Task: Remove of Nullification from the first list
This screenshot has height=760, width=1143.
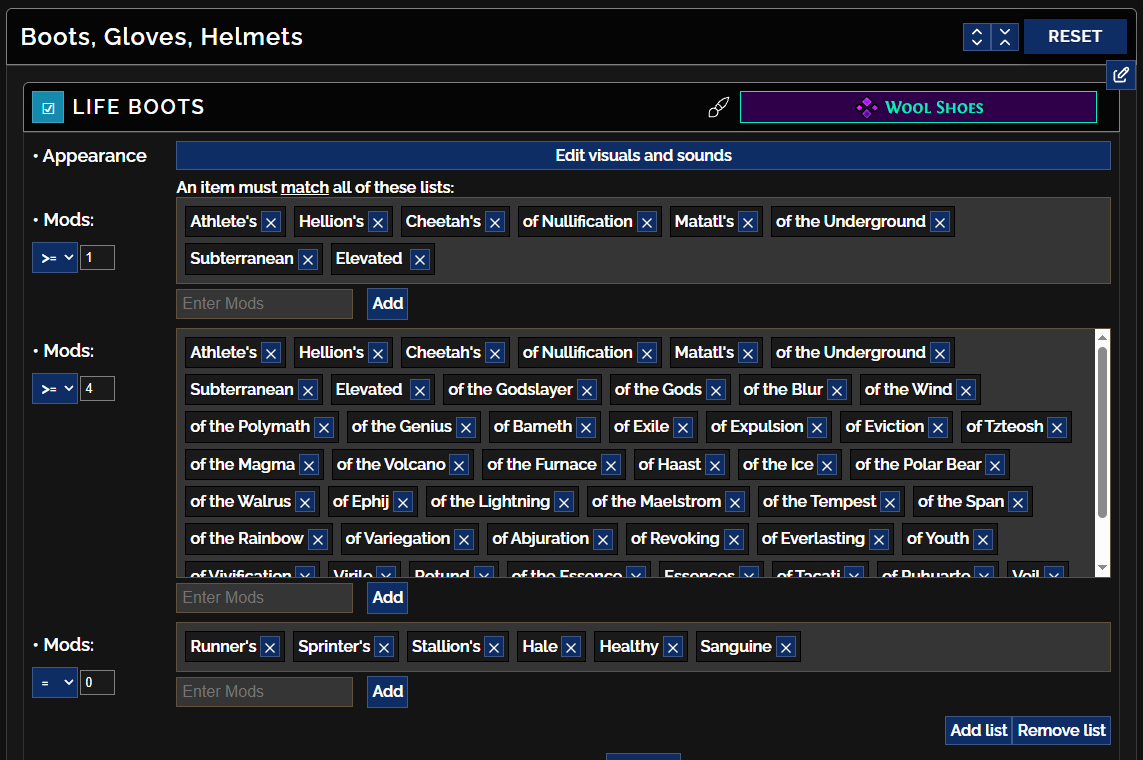Action: coord(647,222)
